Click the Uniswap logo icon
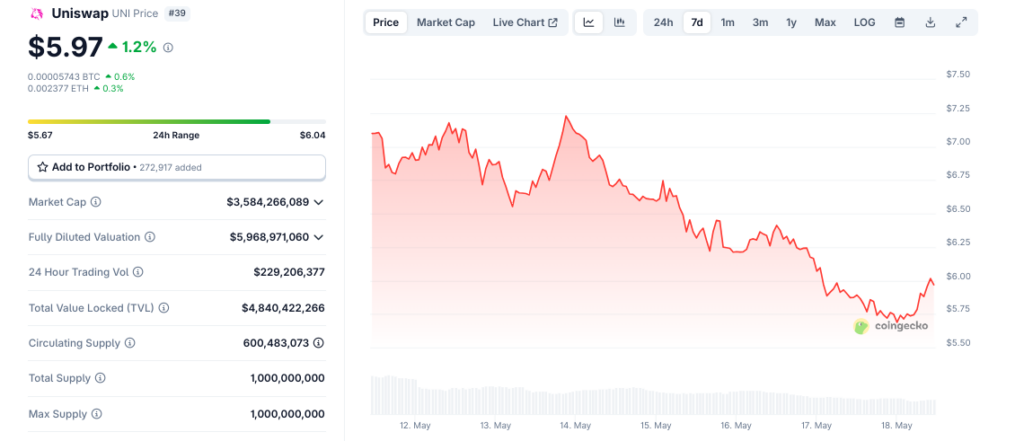The height and width of the screenshot is (441, 1024). pyautogui.click(x=37, y=14)
